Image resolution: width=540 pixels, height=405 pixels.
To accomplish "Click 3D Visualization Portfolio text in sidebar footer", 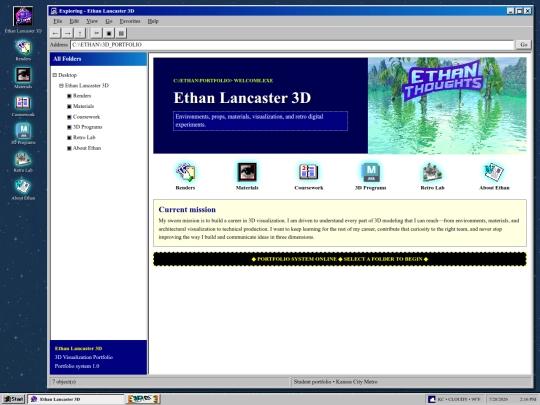I will coord(84,357).
